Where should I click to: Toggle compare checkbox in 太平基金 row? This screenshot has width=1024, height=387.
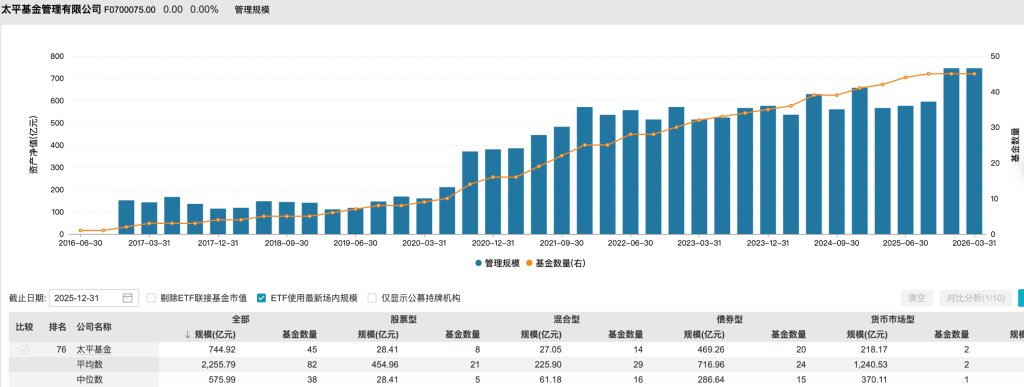[x=25, y=349]
